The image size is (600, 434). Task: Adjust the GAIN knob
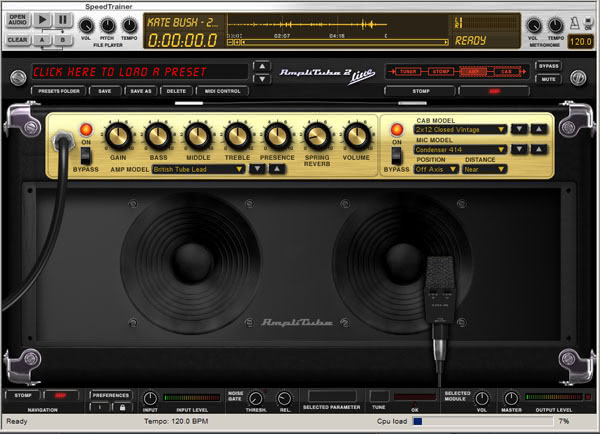click(118, 137)
